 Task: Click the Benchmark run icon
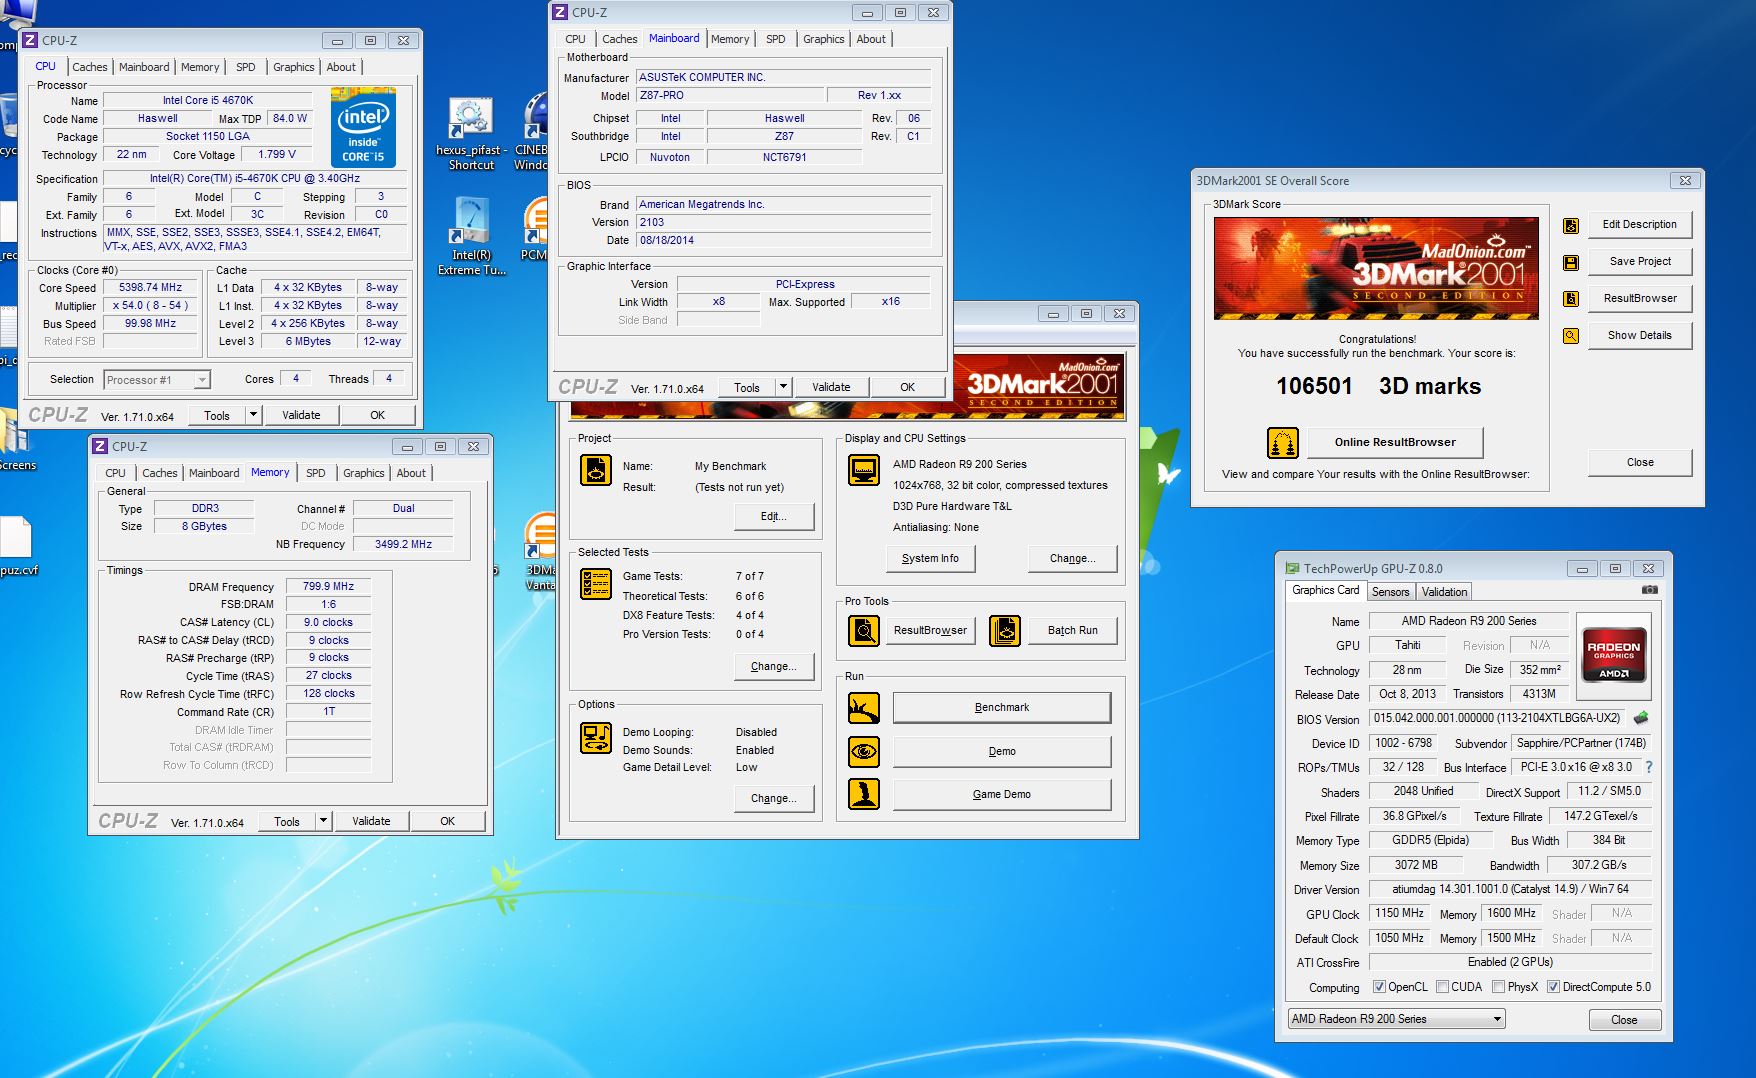click(864, 708)
